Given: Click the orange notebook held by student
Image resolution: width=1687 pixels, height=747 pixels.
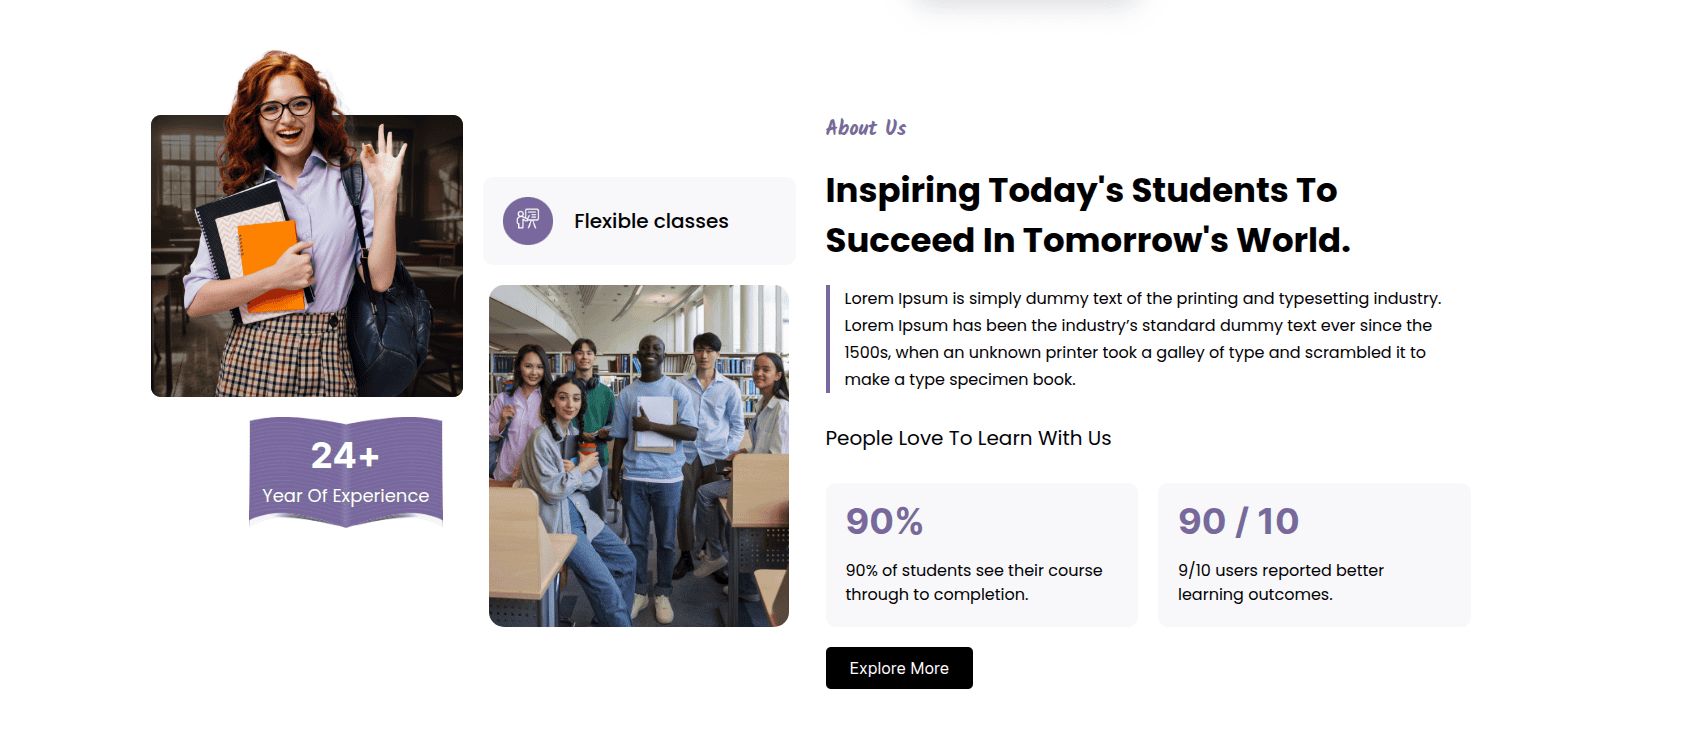Looking at the screenshot, I should click(x=270, y=262).
